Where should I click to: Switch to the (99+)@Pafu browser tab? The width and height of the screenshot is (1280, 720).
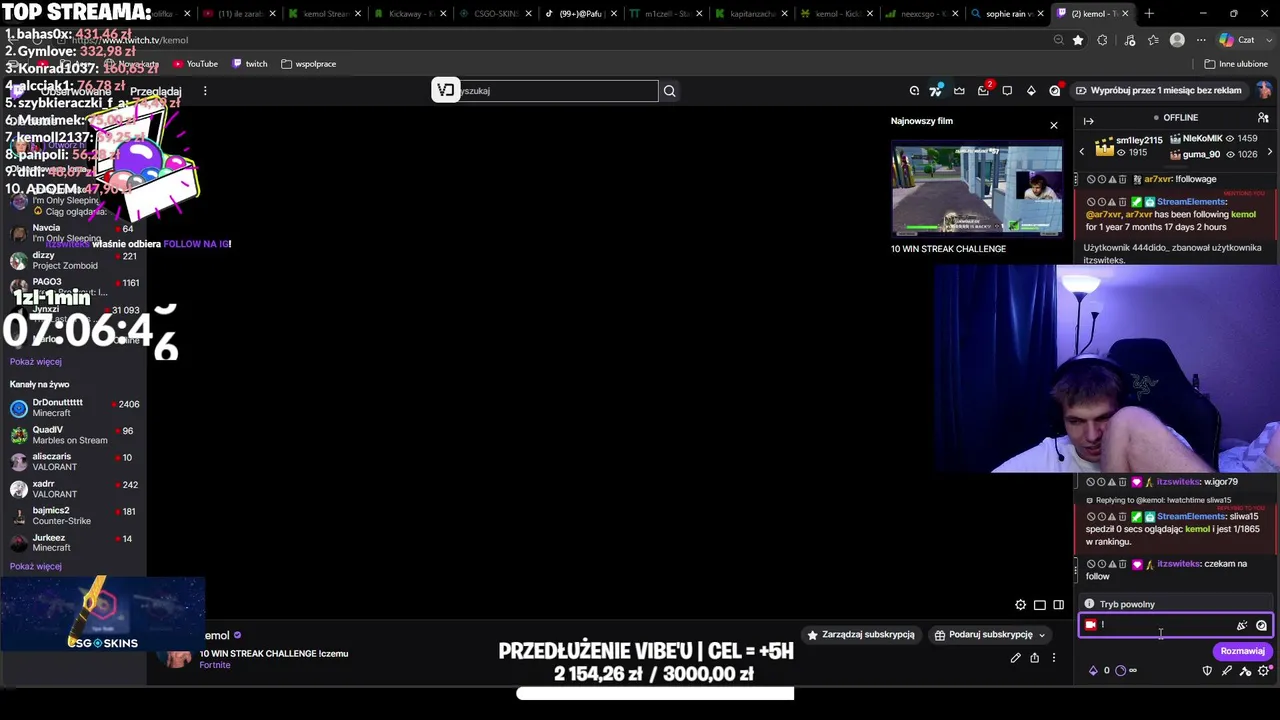pos(580,14)
